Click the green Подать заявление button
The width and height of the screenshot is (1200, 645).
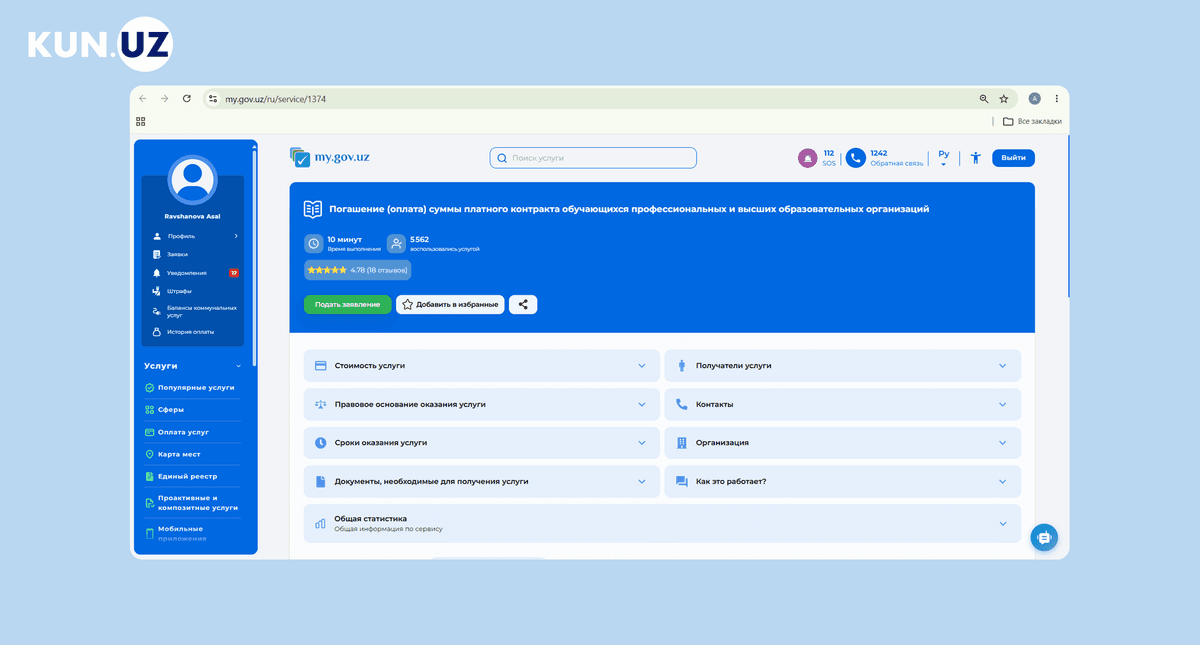(347, 304)
